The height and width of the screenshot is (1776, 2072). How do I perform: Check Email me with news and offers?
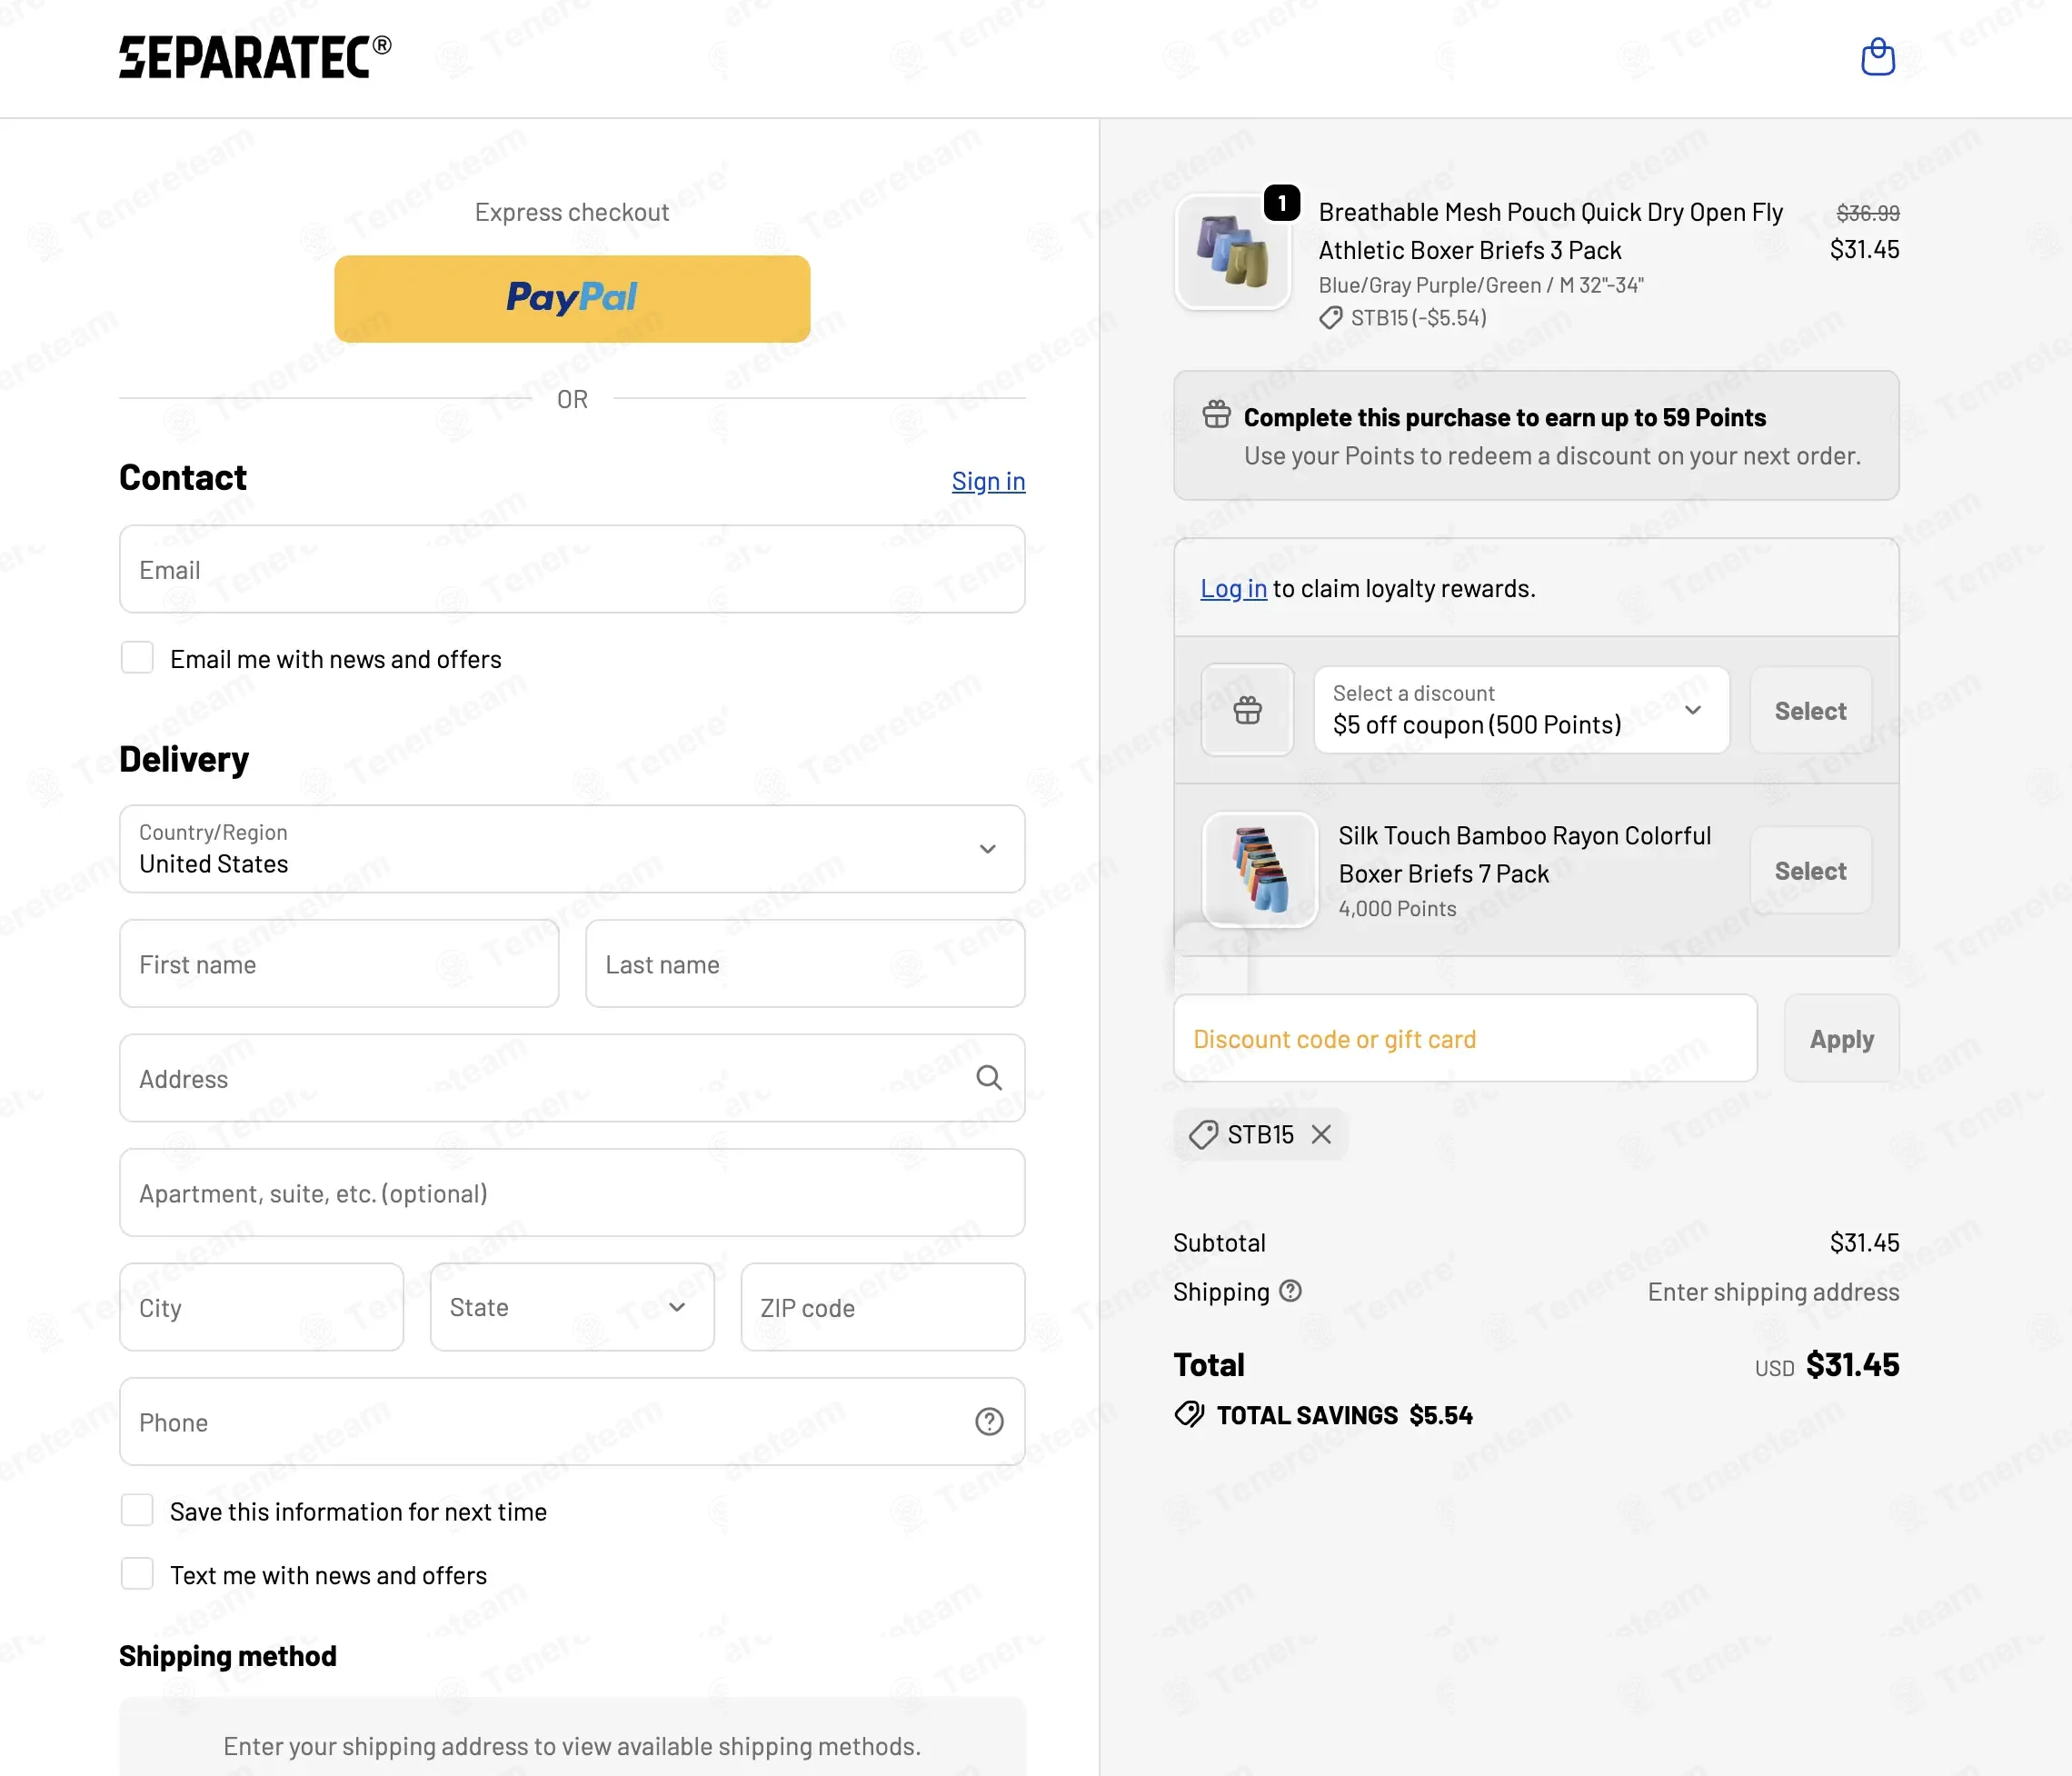(x=137, y=658)
